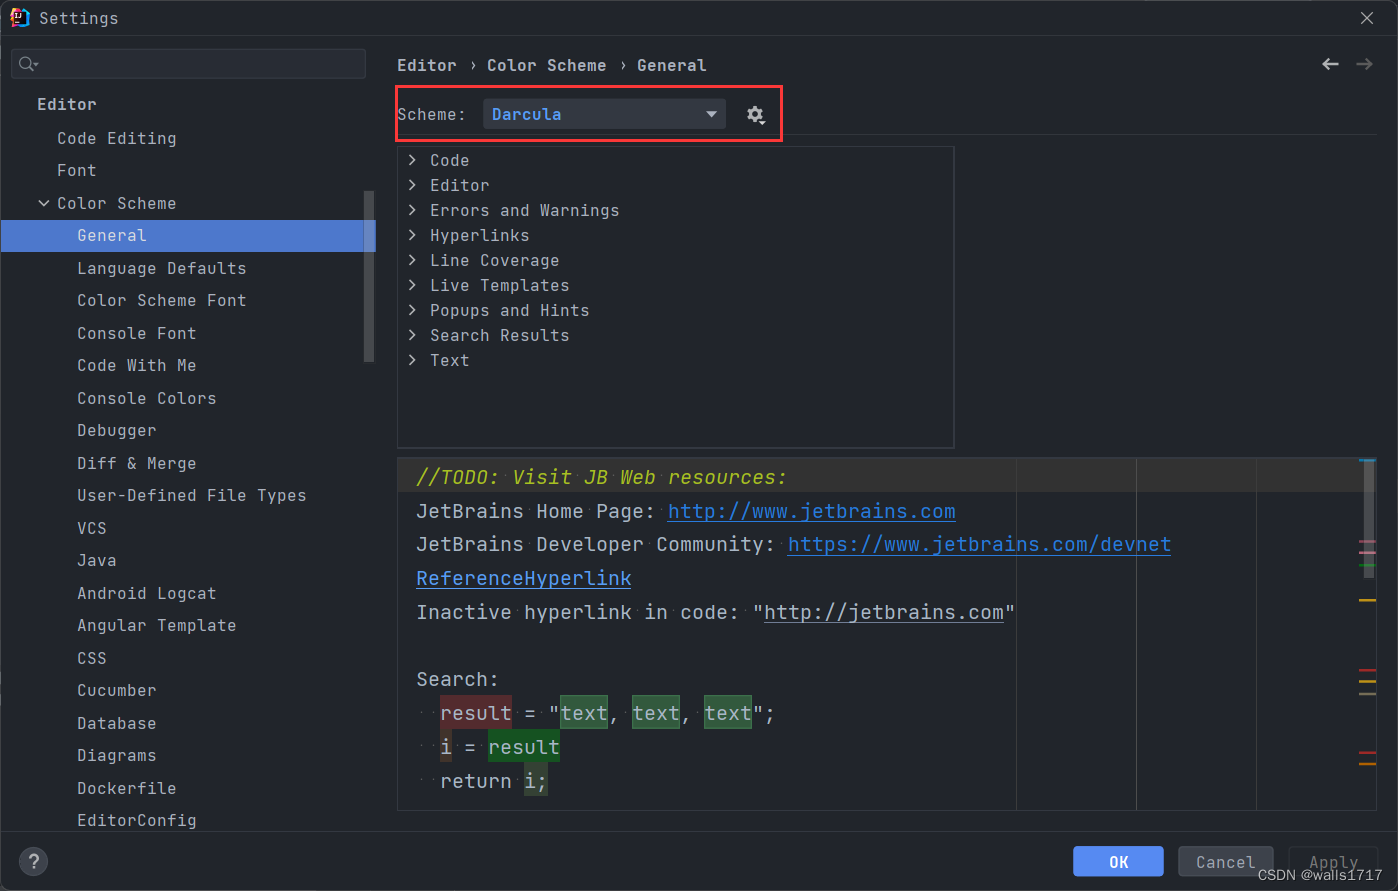Open the Scheme dropdown showing Darcula

point(603,114)
